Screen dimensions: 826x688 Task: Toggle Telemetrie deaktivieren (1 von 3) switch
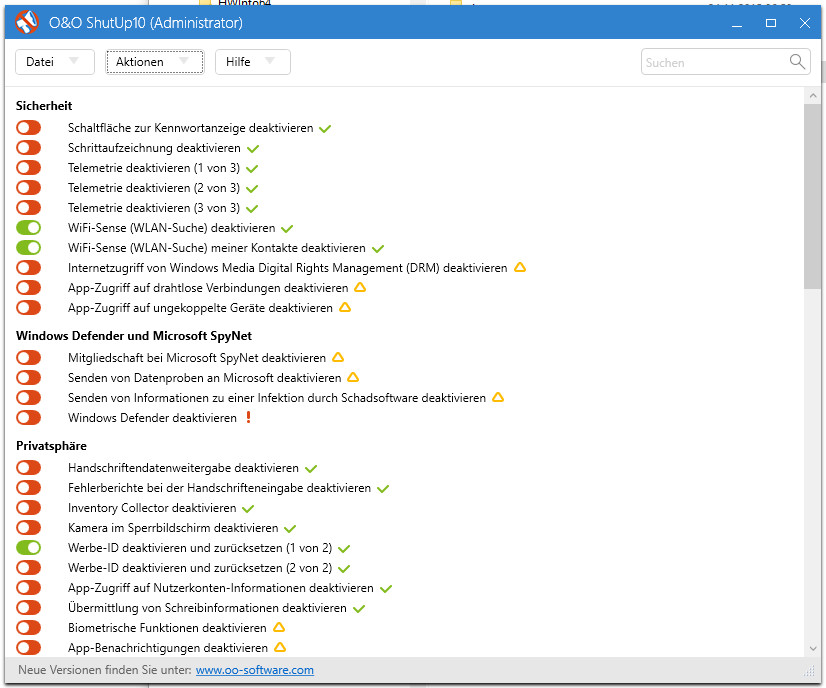28,168
